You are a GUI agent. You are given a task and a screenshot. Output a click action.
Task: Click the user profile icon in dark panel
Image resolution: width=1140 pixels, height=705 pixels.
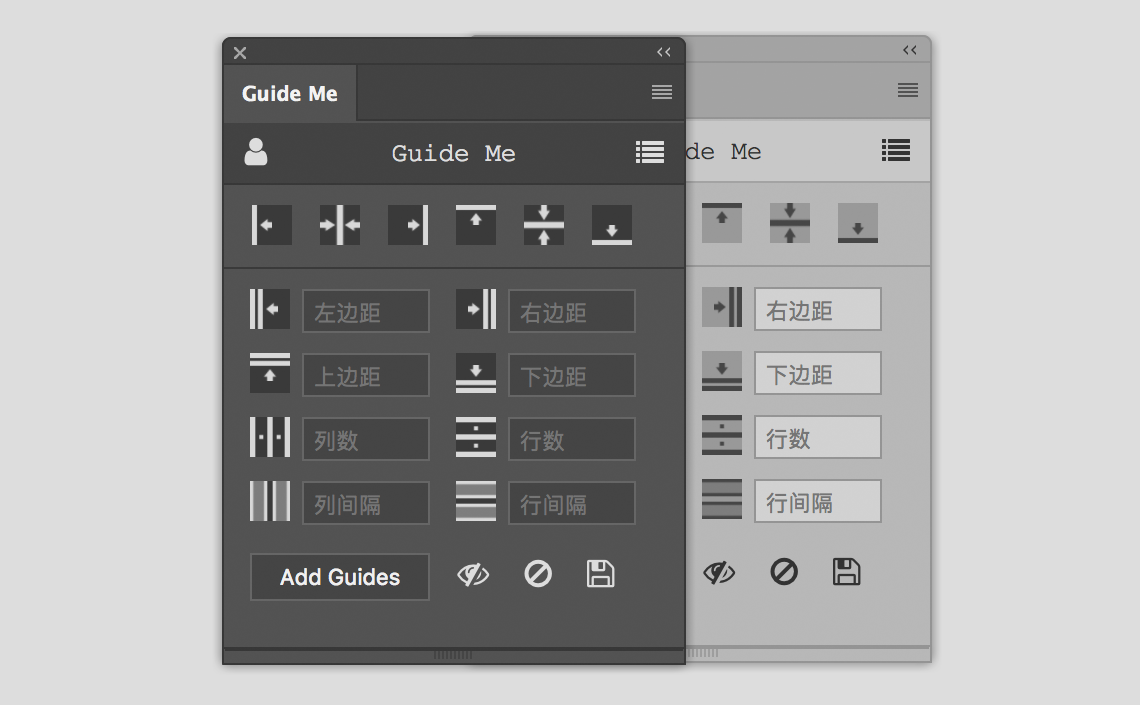coord(256,152)
